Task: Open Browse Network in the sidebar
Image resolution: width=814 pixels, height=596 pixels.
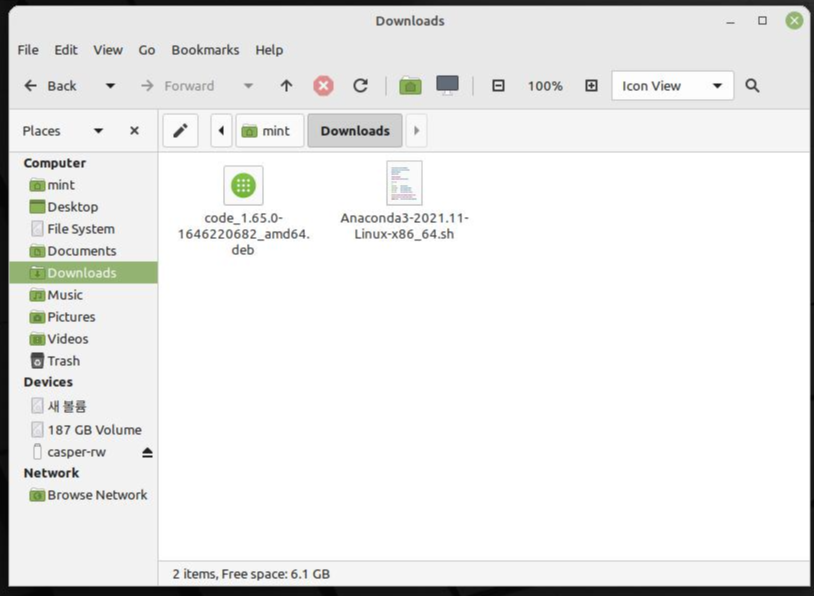Action: click(x=83, y=495)
